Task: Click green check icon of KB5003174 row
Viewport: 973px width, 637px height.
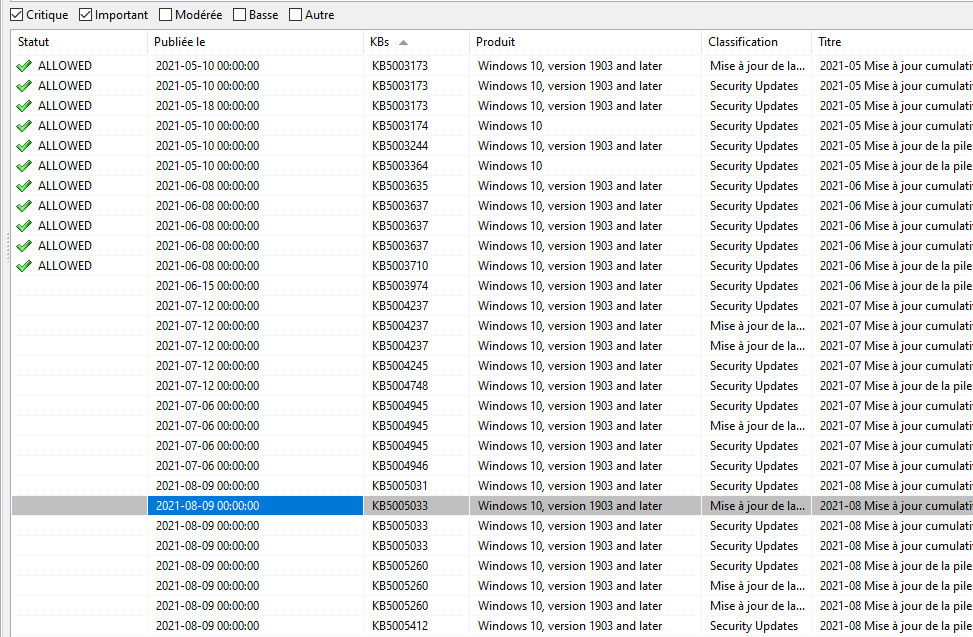Action: [24, 126]
